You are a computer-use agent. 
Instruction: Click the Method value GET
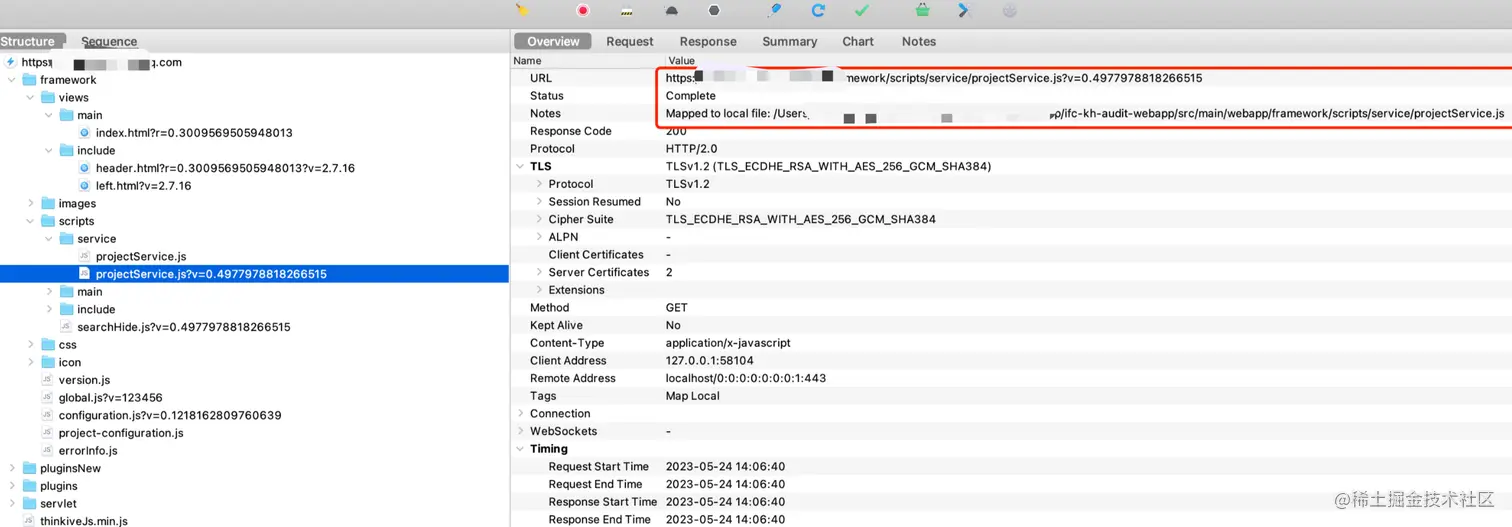(x=677, y=308)
